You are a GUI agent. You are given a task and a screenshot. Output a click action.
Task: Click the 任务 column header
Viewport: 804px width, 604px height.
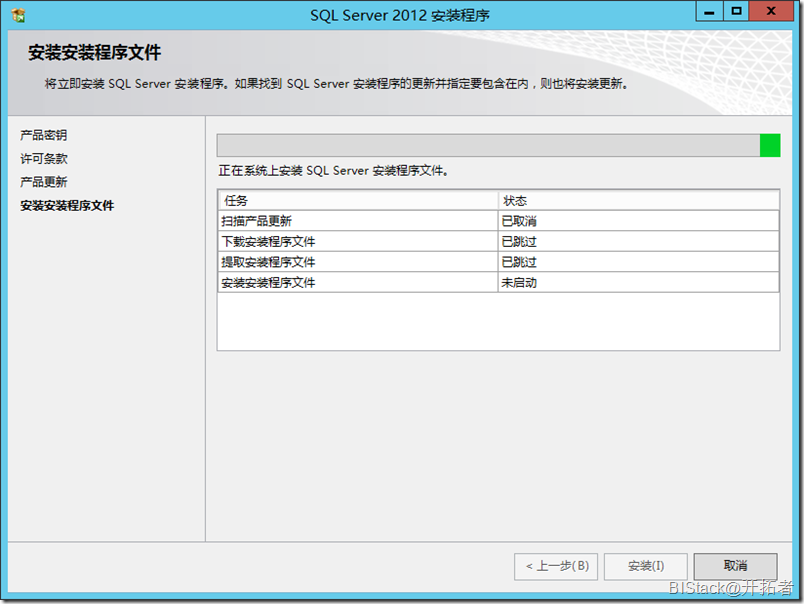tap(358, 200)
